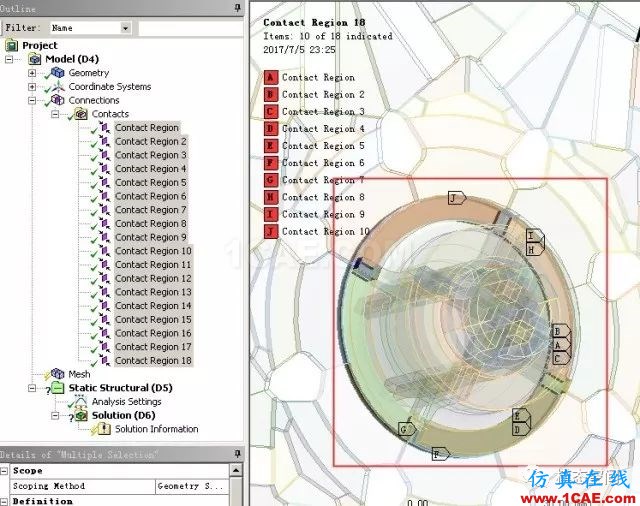Pin the Details panel with pushpin
Image resolution: width=640 pixels, height=506 pixels.
tap(237, 454)
